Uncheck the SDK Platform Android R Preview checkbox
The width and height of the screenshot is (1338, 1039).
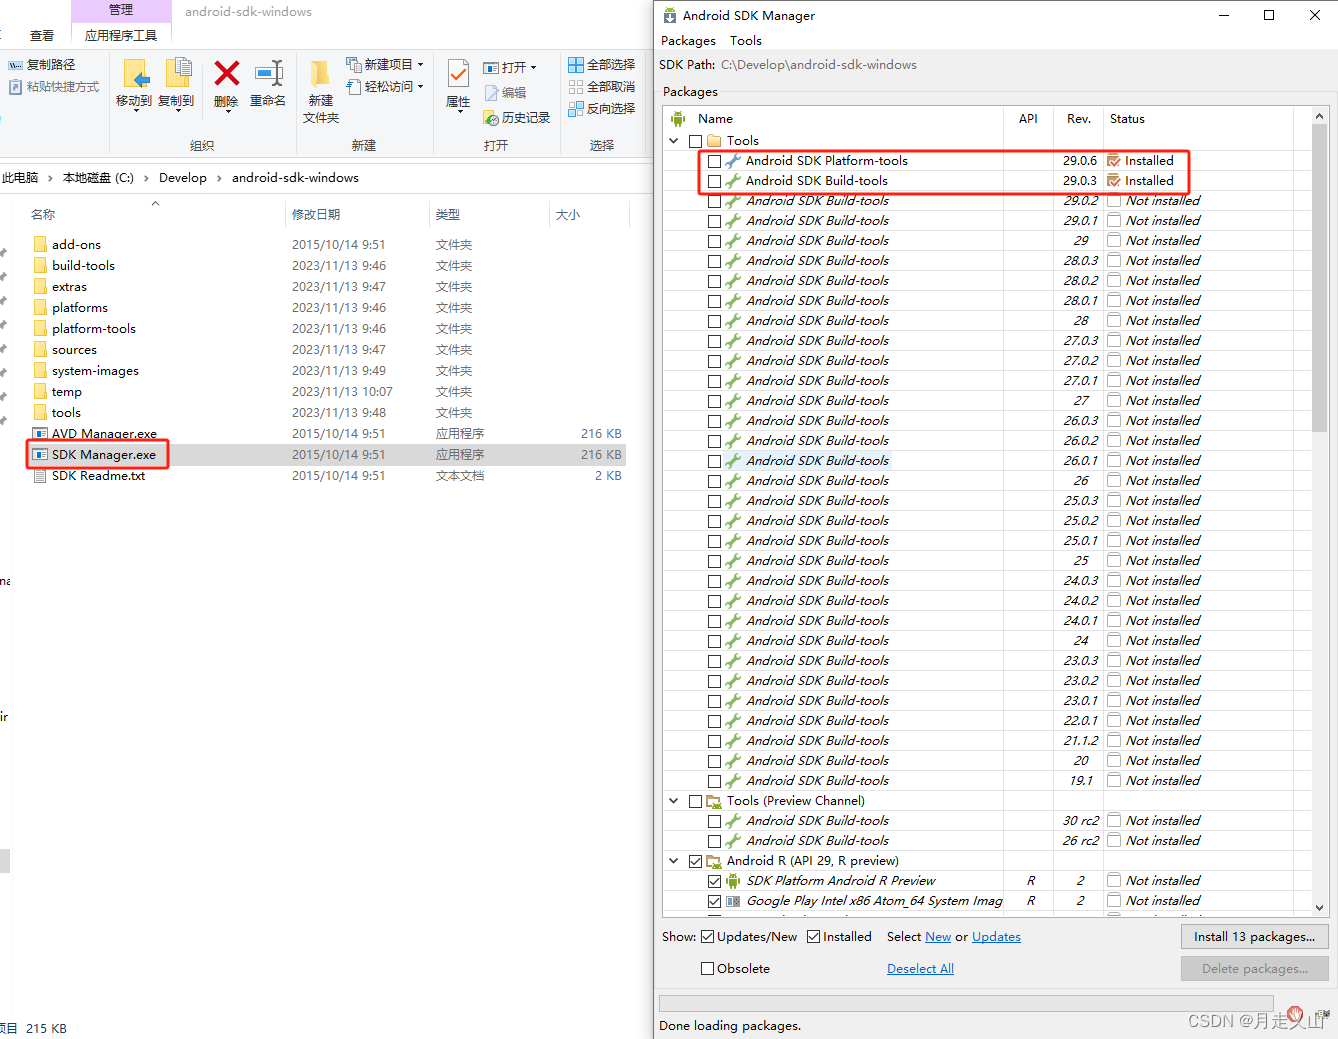click(x=714, y=881)
